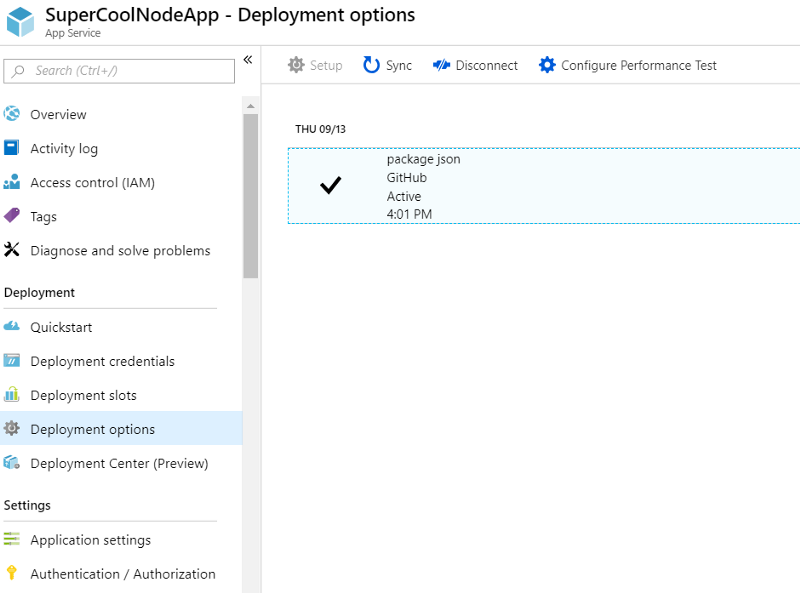Image resolution: width=800 pixels, height=593 pixels.
Task: Click the Sync button label
Action: click(x=398, y=66)
